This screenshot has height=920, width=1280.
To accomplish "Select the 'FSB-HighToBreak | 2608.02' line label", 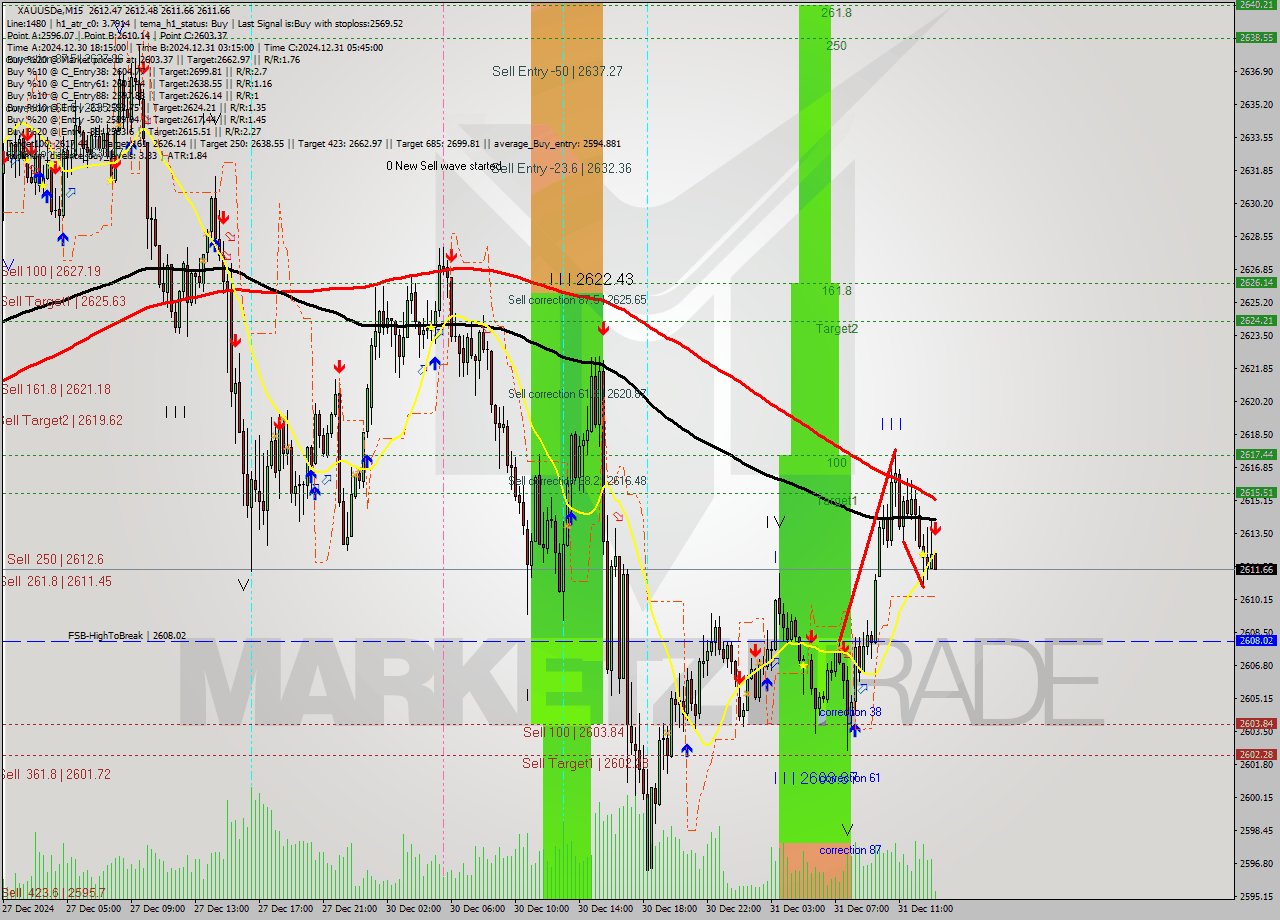I will click(x=127, y=635).
